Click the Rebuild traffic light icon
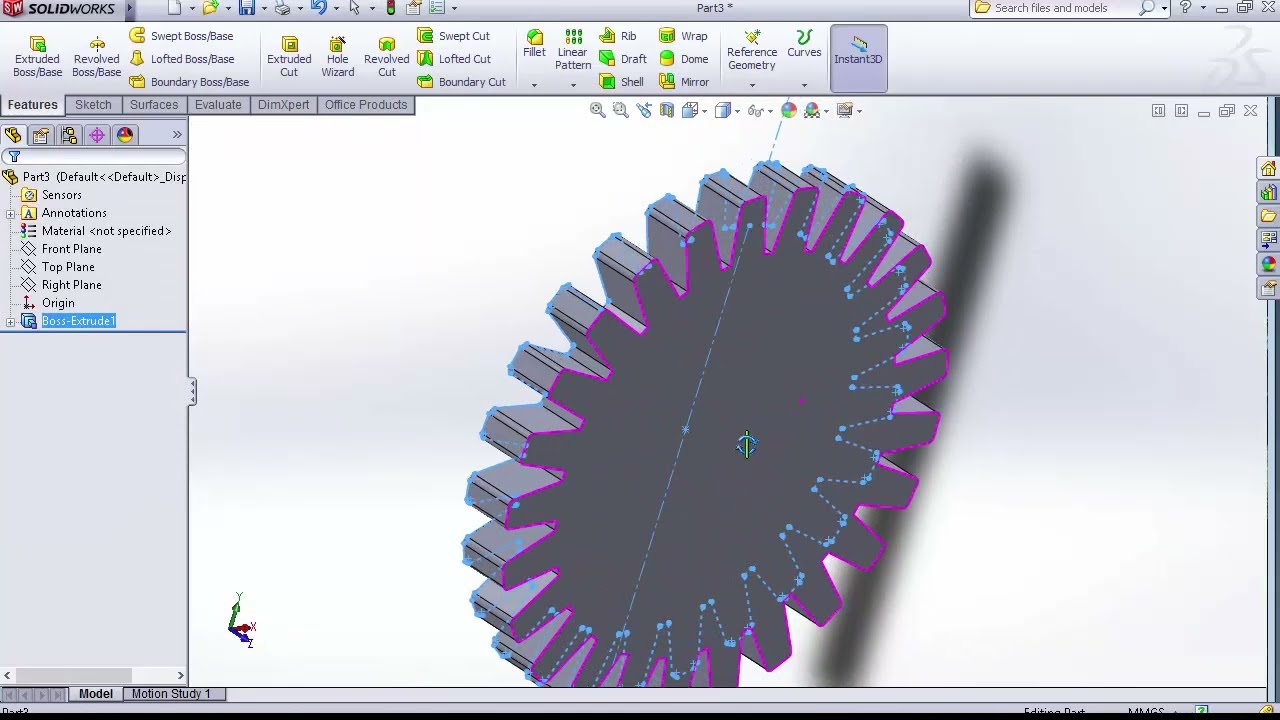Image resolution: width=1280 pixels, height=720 pixels. click(x=390, y=8)
